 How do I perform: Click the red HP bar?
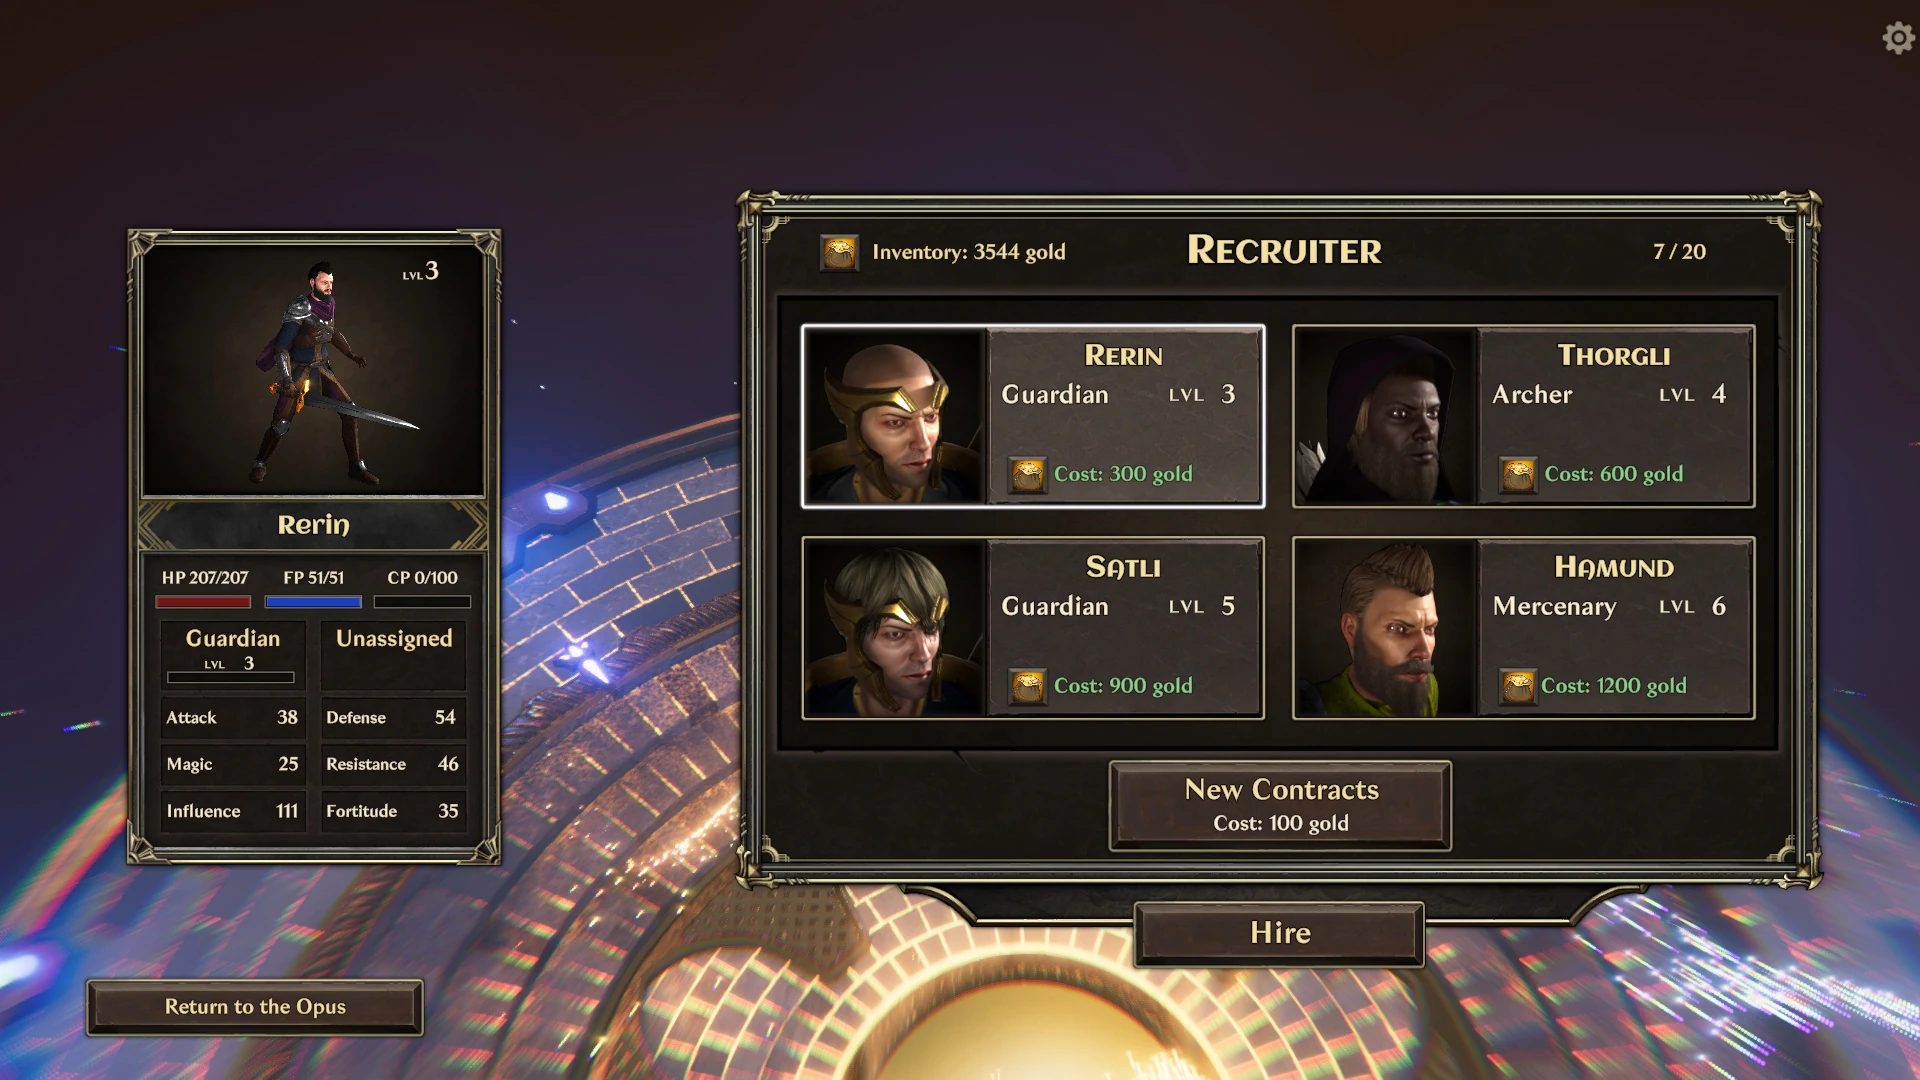[203, 602]
